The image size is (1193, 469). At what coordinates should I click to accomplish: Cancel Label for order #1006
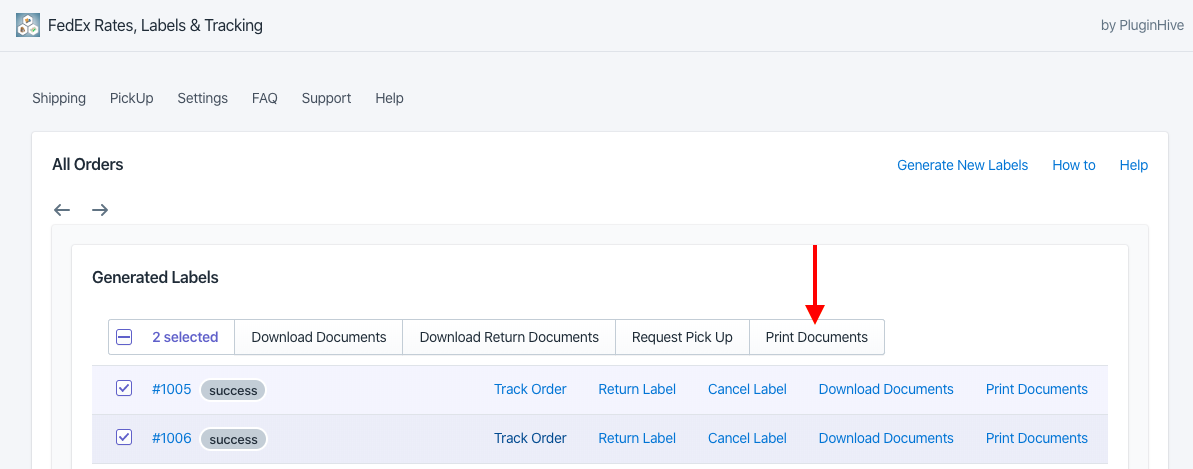(747, 438)
